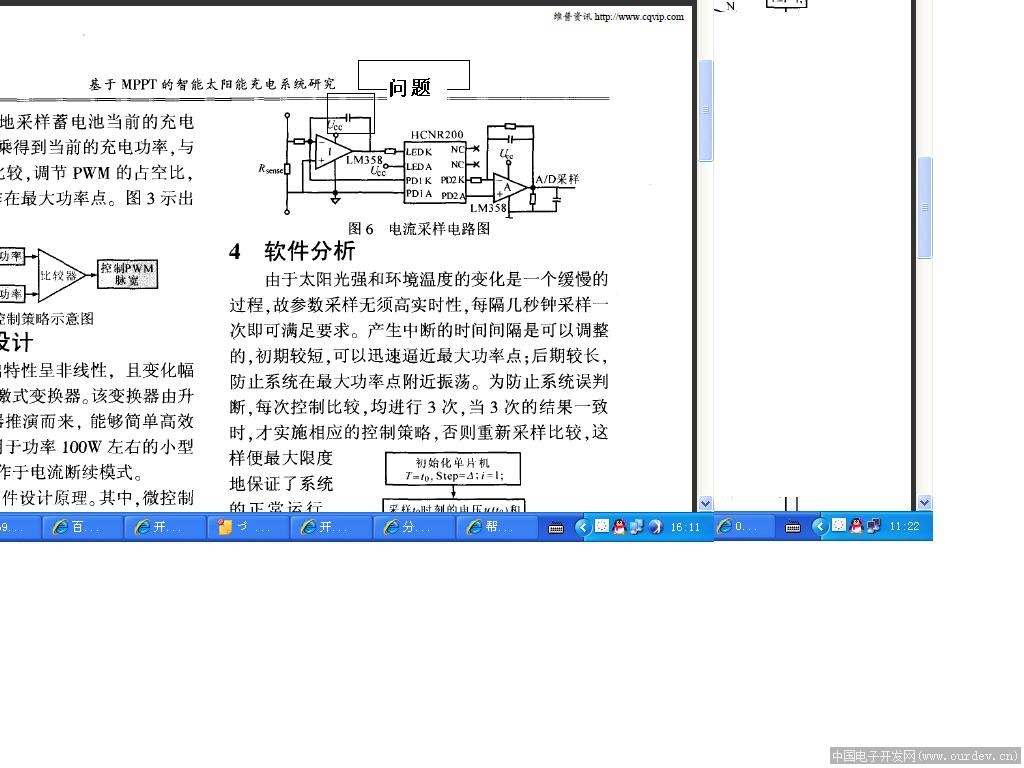Open the QQ penguin tray icon near 11:22
The image size is (1024, 768).
856,525
